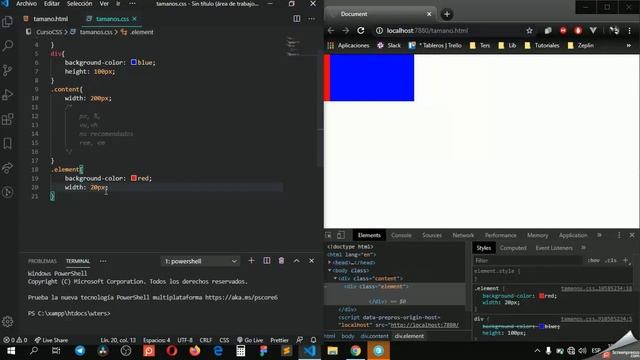Viewport: 640px width, 360px height.
Task: Show more bookmarks chevron in Chrome
Action: click(629, 45)
